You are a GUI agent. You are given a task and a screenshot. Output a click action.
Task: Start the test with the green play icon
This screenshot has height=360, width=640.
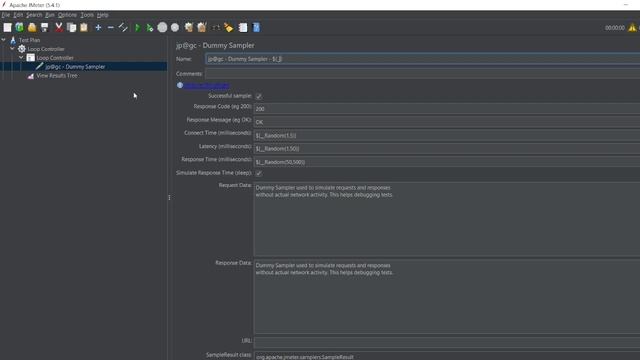pos(138,27)
